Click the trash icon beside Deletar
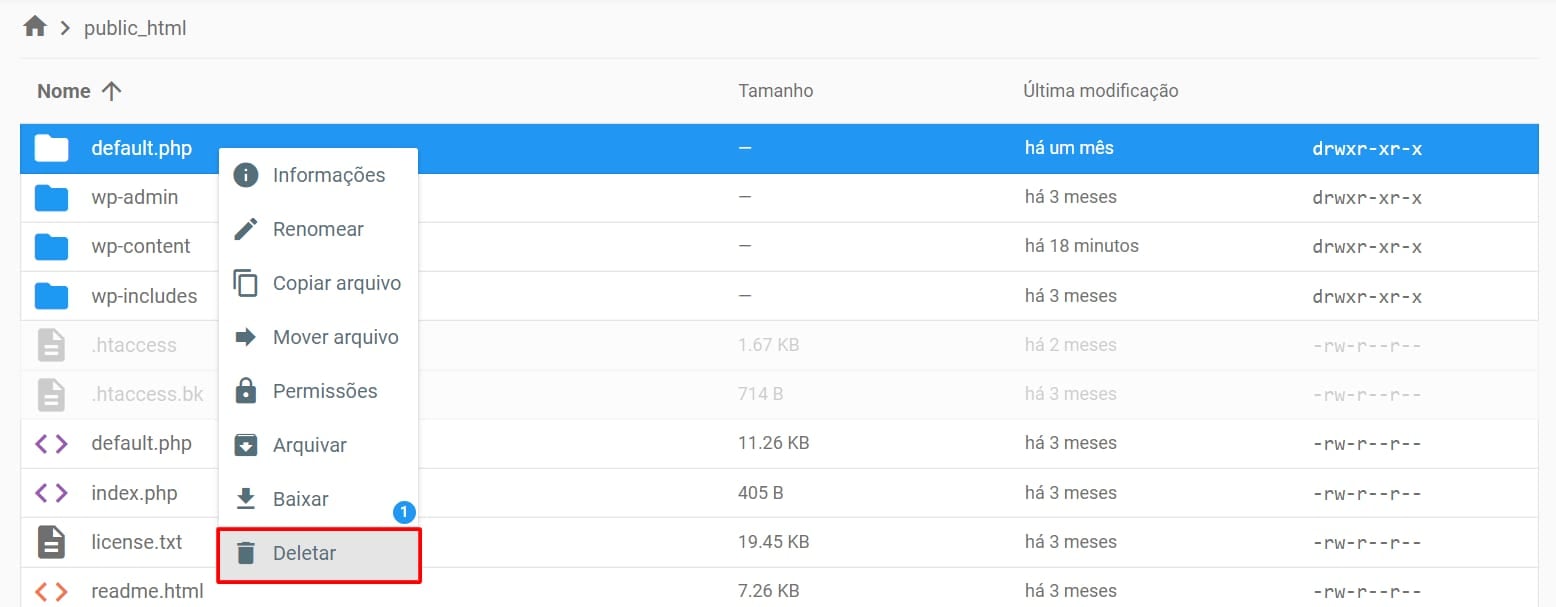1556x607 pixels. (245, 553)
